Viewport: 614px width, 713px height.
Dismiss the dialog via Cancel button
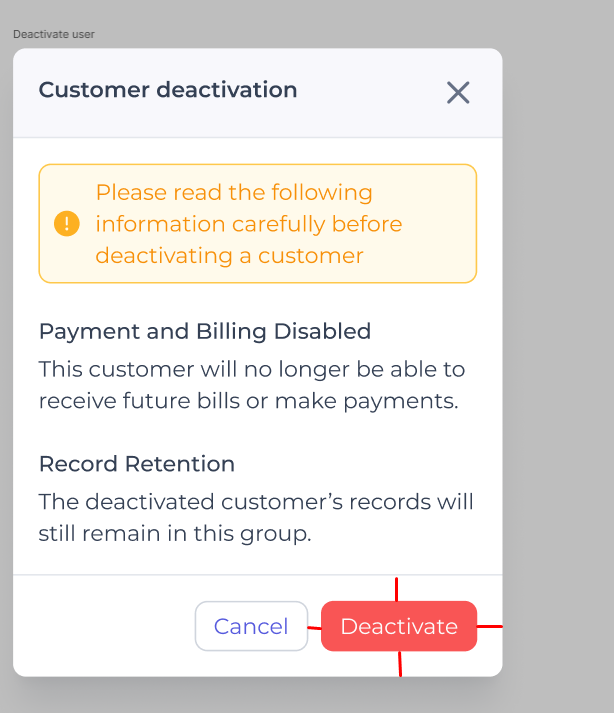pyautogui.click(x=252, y=626)
